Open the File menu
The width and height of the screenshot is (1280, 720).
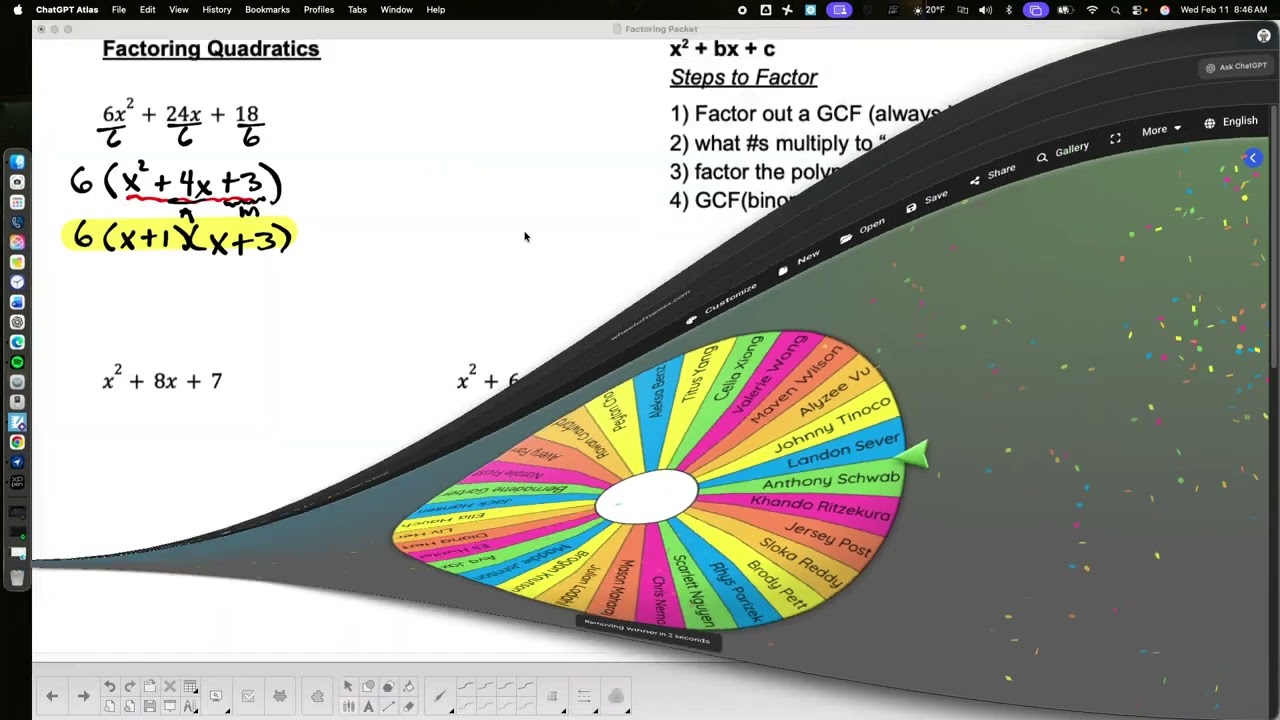(x=119, y=10)
